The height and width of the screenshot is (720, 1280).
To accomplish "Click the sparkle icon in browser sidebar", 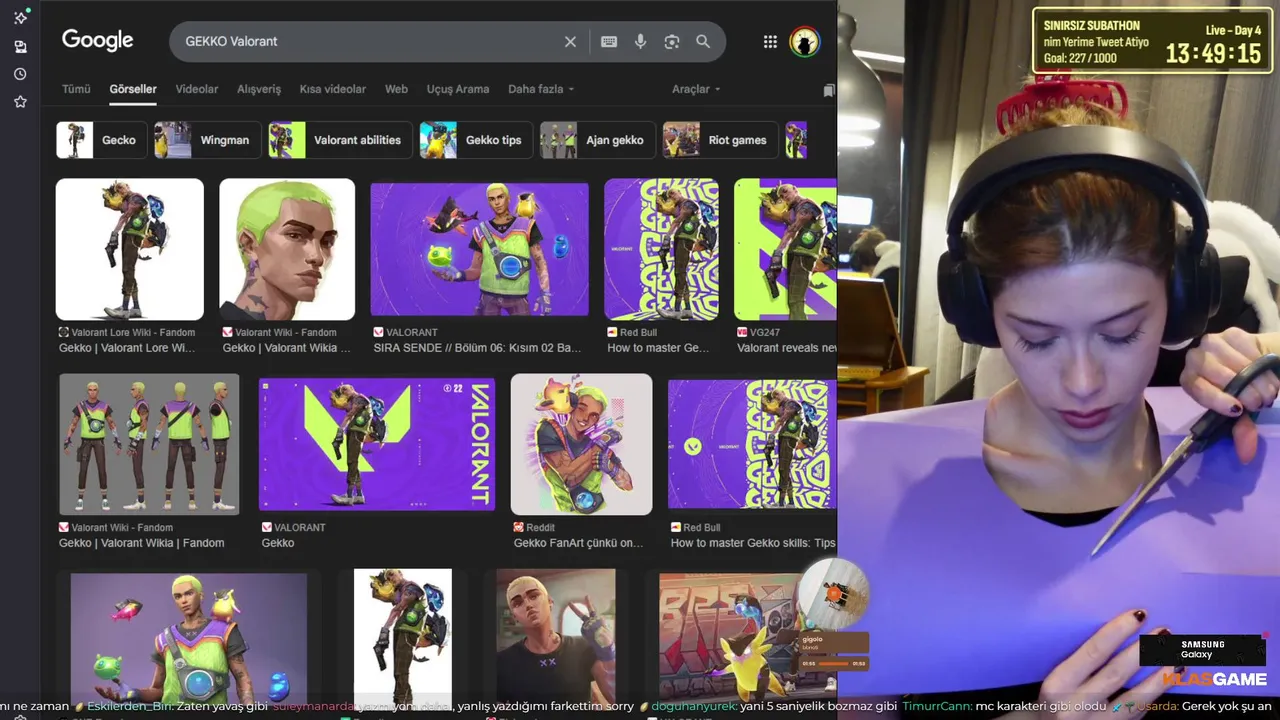I will [x=20, y=17].
